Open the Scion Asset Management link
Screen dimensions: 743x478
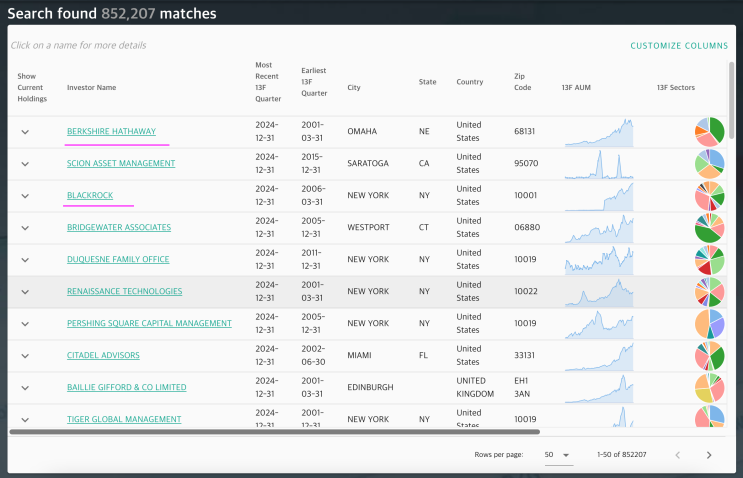click(121, 163)
